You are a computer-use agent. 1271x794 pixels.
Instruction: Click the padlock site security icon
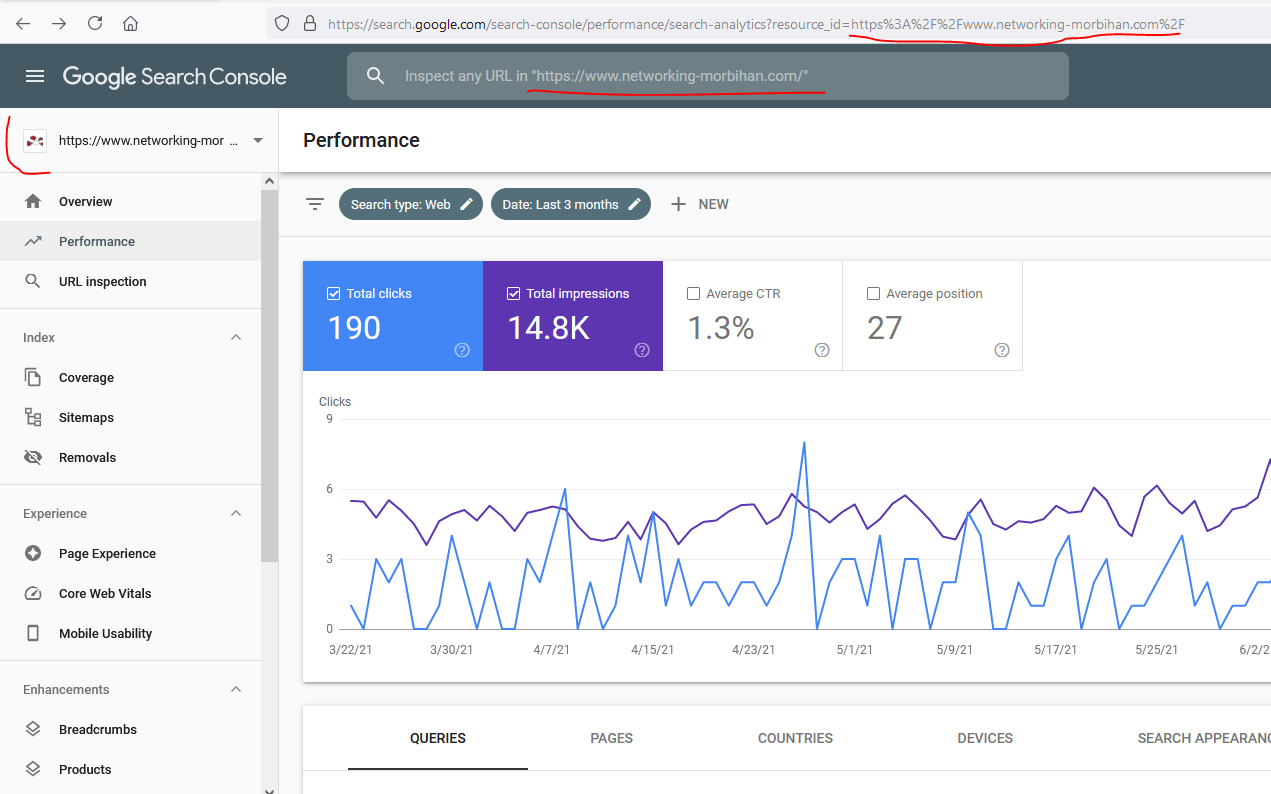[309, 23]
